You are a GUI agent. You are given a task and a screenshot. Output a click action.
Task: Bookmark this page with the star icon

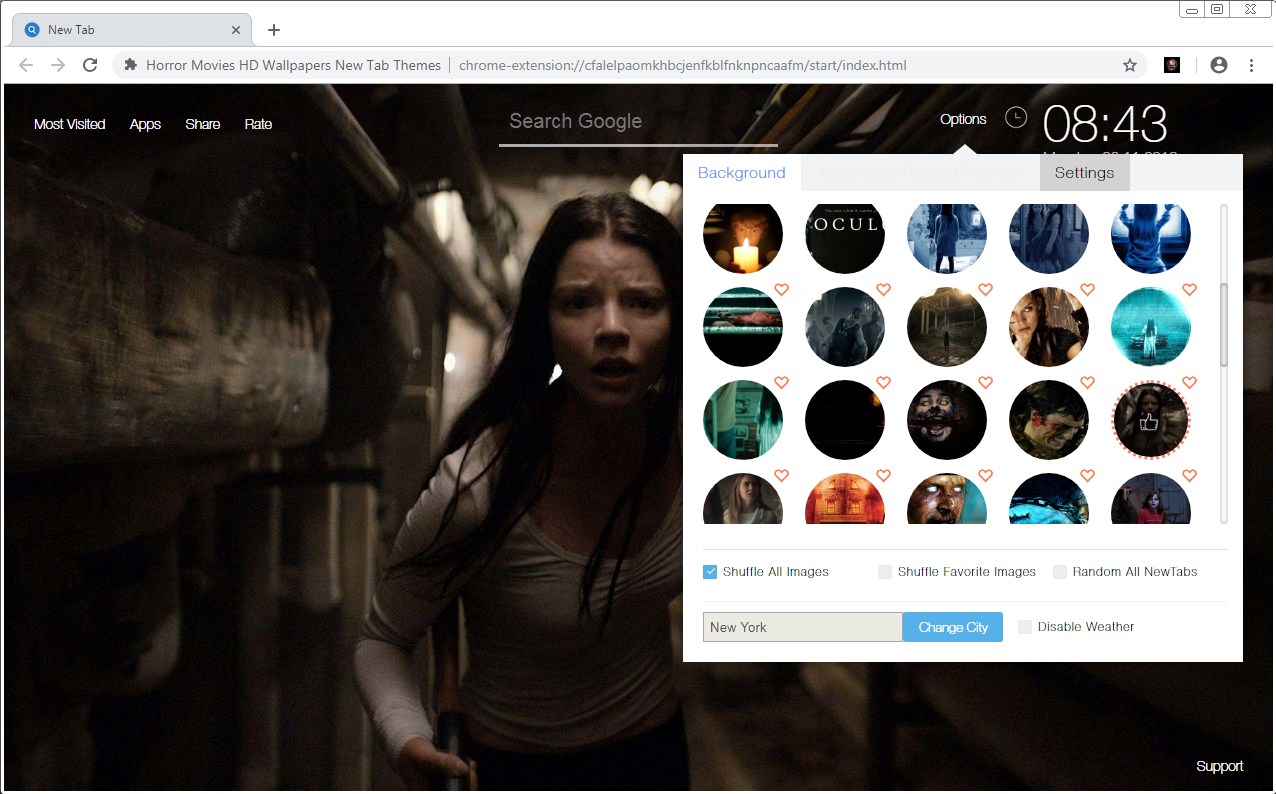(x=1130, y=65)
